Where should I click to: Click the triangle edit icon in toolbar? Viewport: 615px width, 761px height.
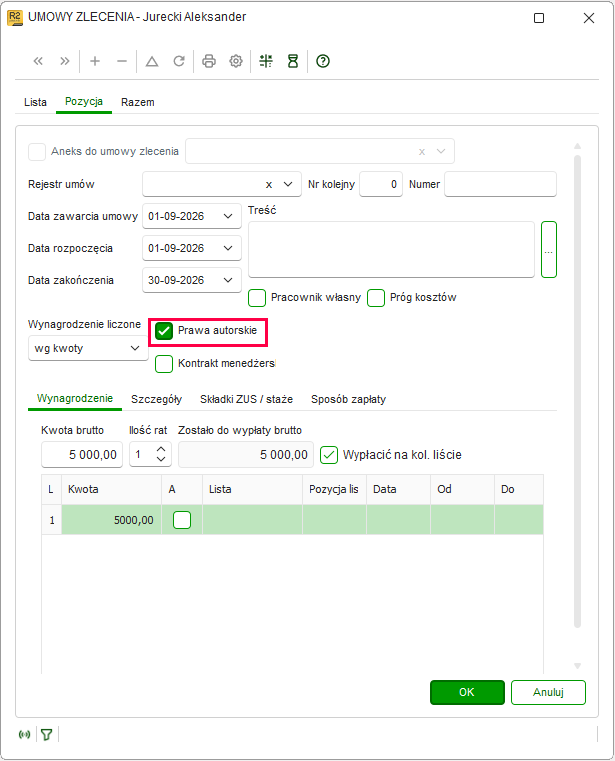point(152,61)
